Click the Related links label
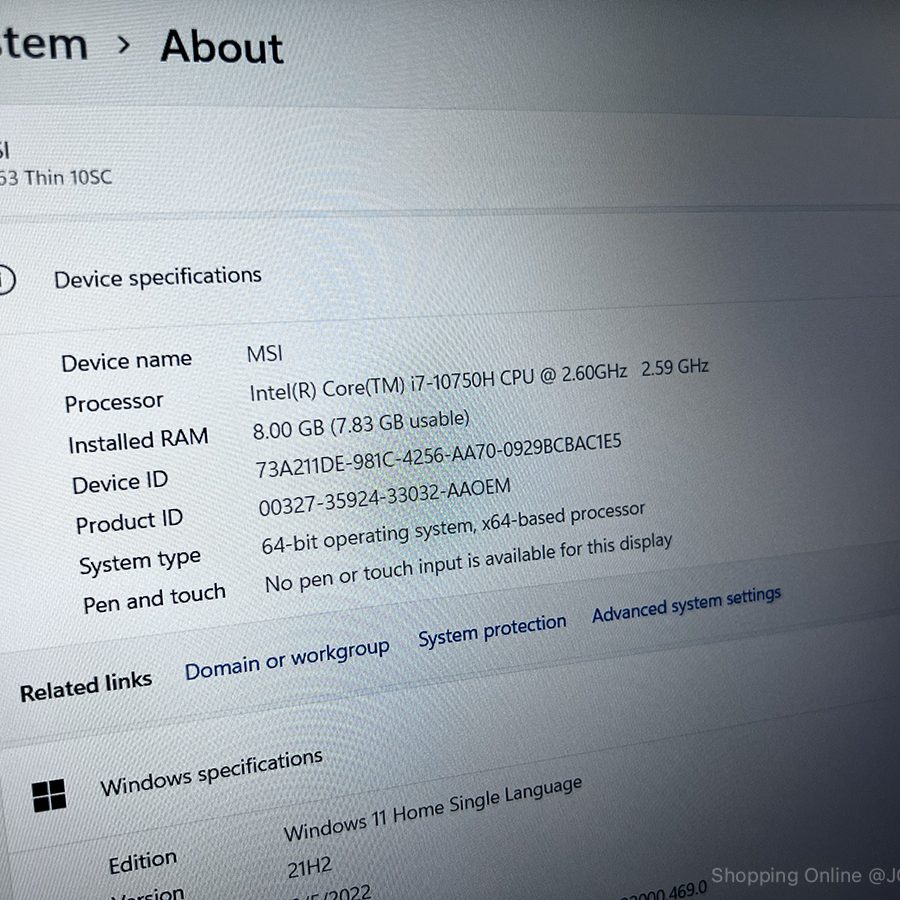The height and width of the screenshot is (900, 900). [x=86, y=687]
